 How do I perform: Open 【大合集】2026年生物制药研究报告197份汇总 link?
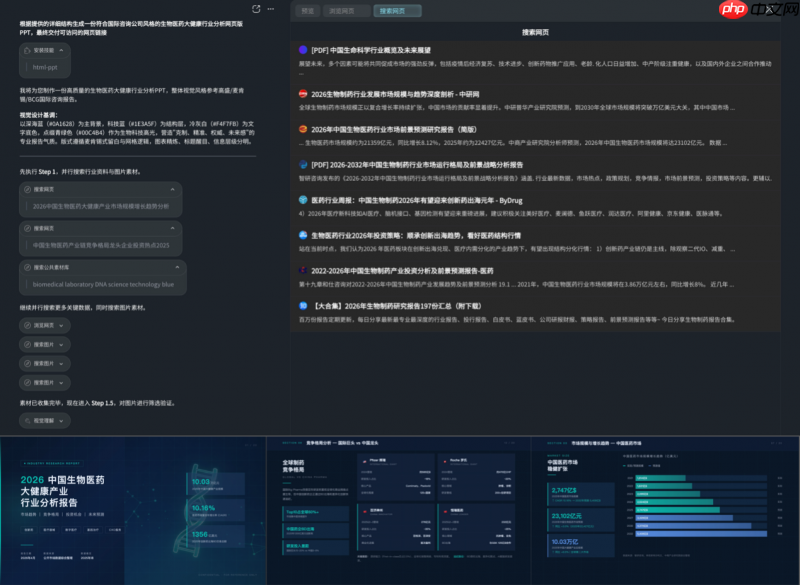point(396,306)
